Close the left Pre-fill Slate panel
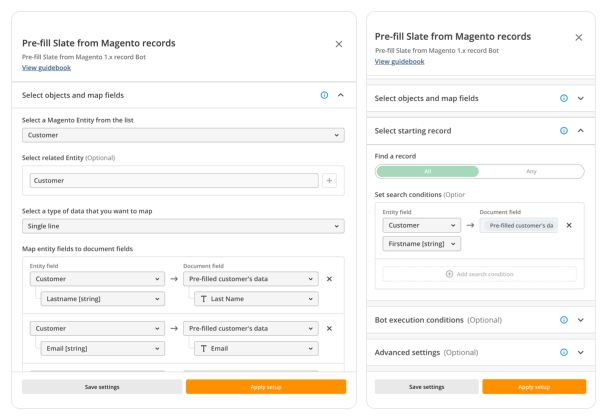Screen dimensions: 608x420 pos(339,44)
